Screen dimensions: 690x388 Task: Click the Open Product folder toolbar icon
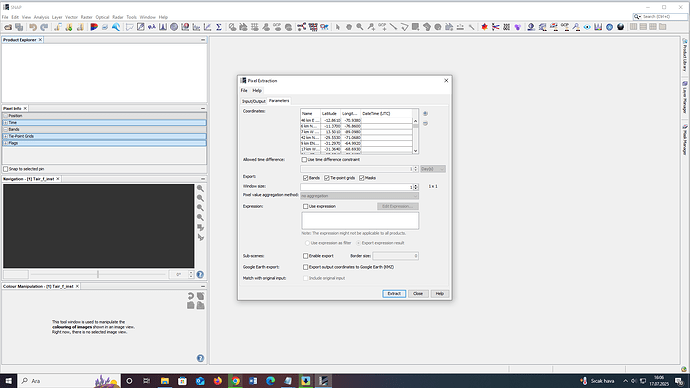point(8,27)
